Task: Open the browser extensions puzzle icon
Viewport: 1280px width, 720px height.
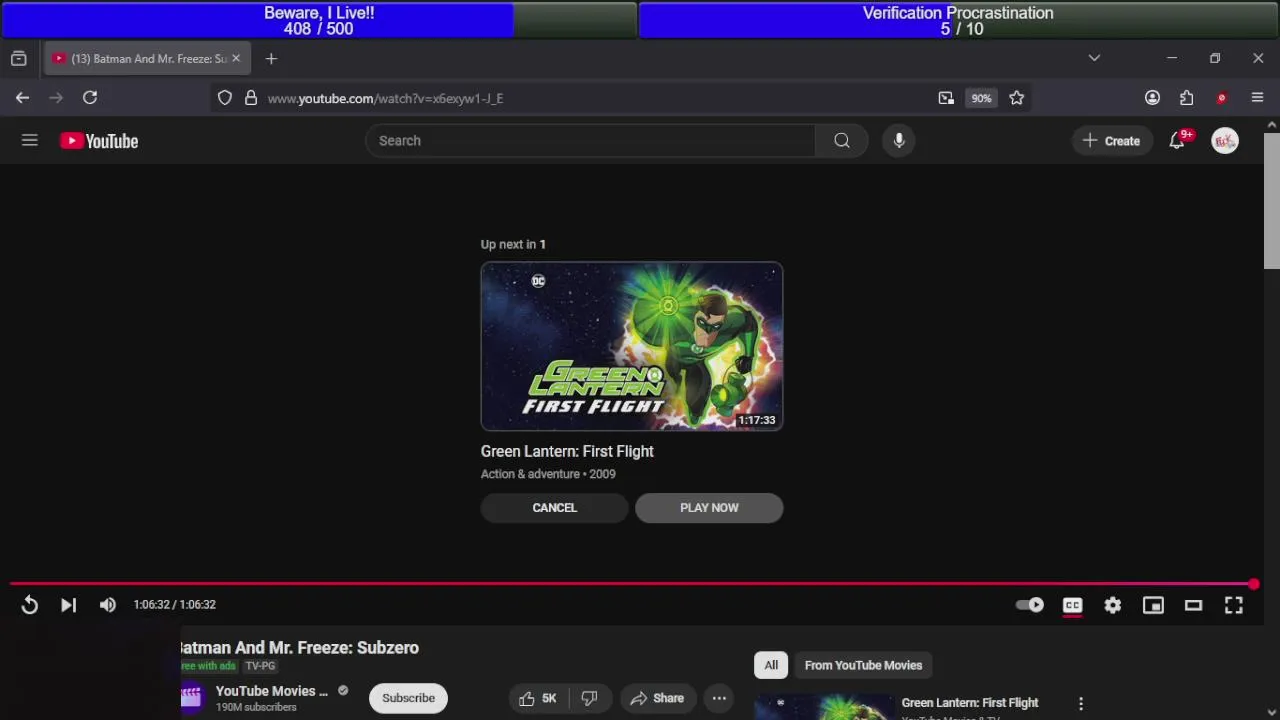Action: click(x=1187, y=98)
